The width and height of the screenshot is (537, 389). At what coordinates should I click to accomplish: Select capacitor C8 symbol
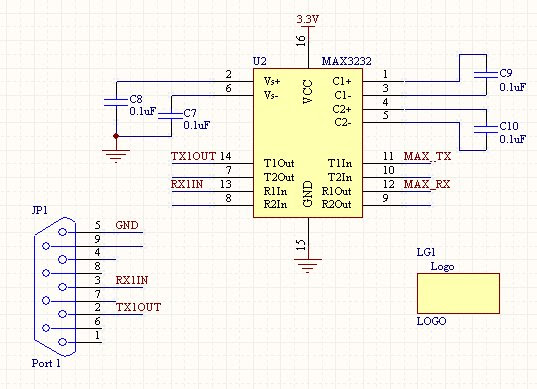coord(116,102)
